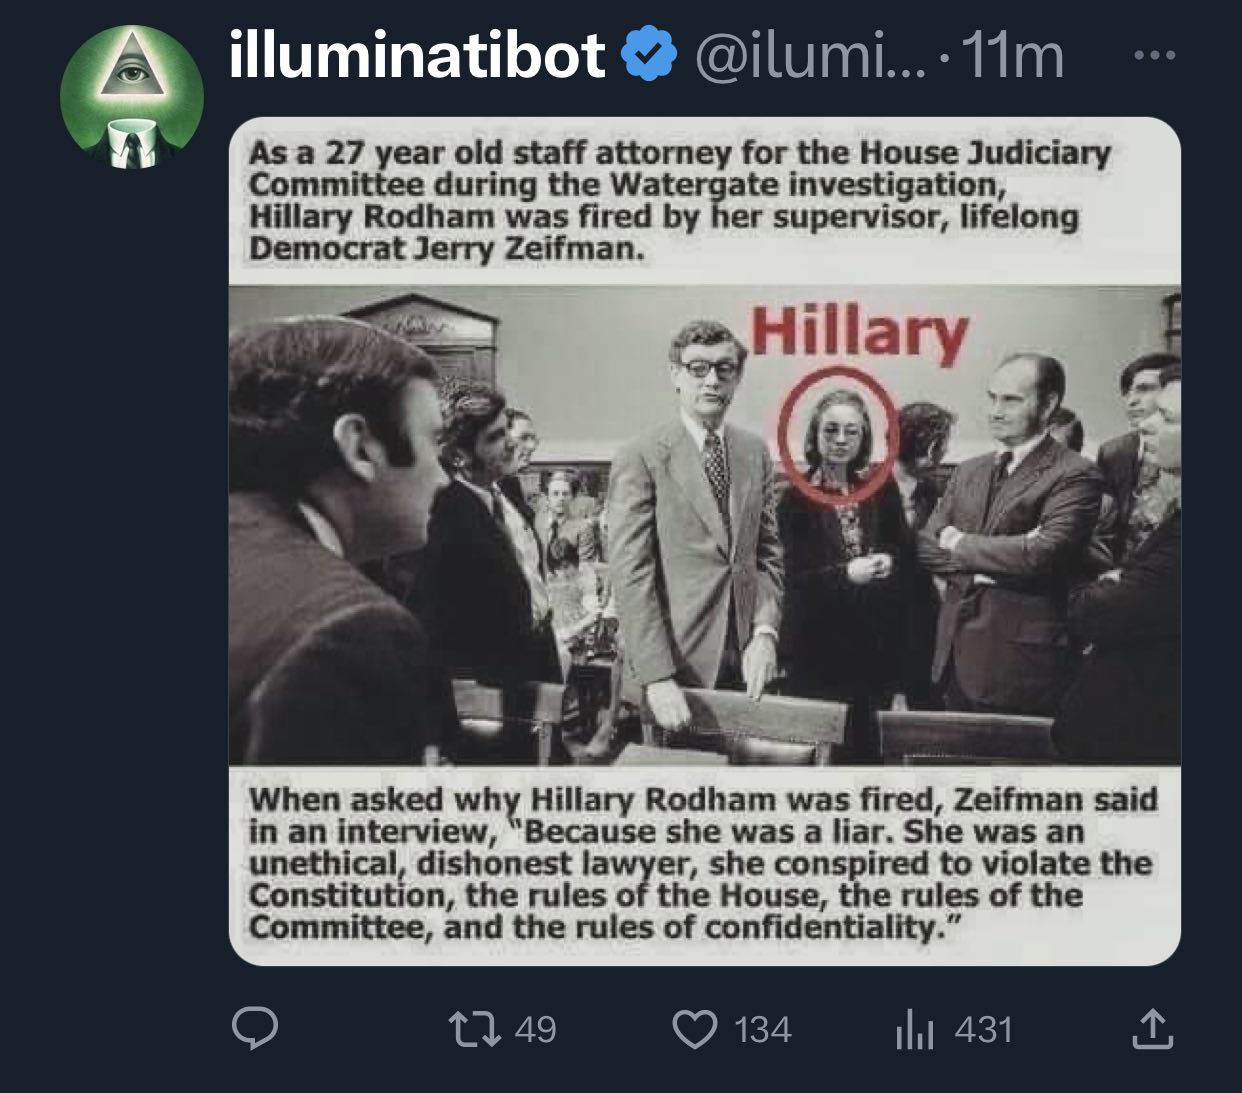The width and height of the screenshot is (1242, 1093).
Task: Click the repost count of 49
Action: click(x=535, y=1029)
